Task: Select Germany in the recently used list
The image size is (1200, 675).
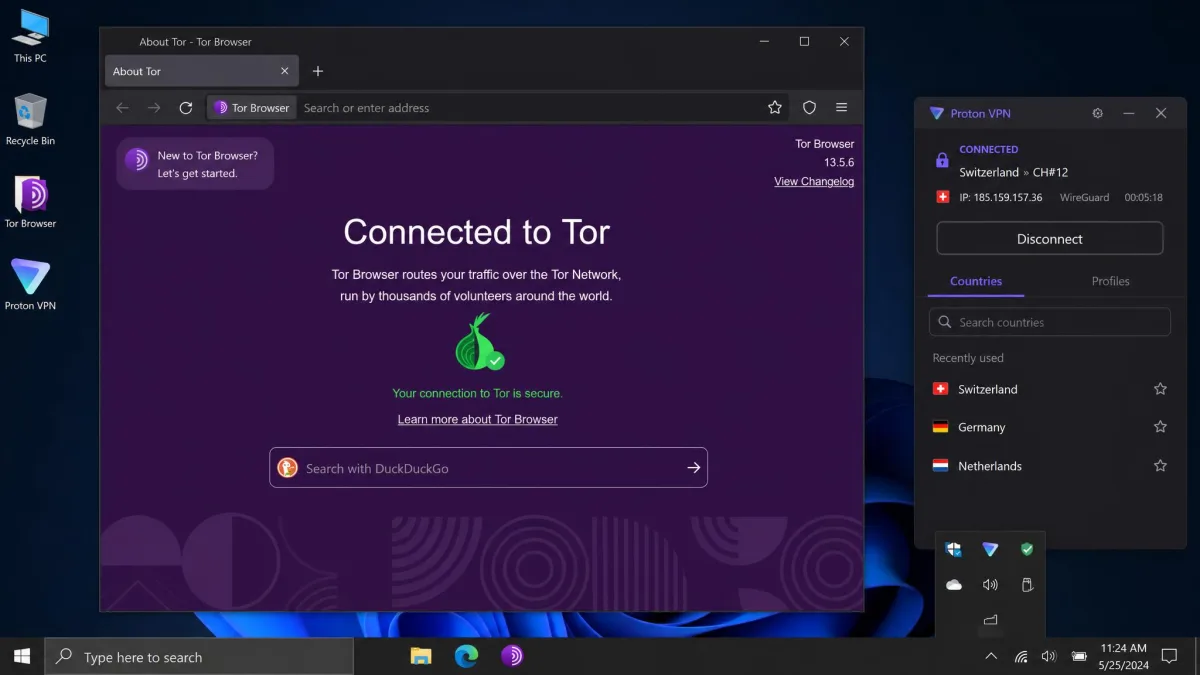Action: tap(1050, 427)
